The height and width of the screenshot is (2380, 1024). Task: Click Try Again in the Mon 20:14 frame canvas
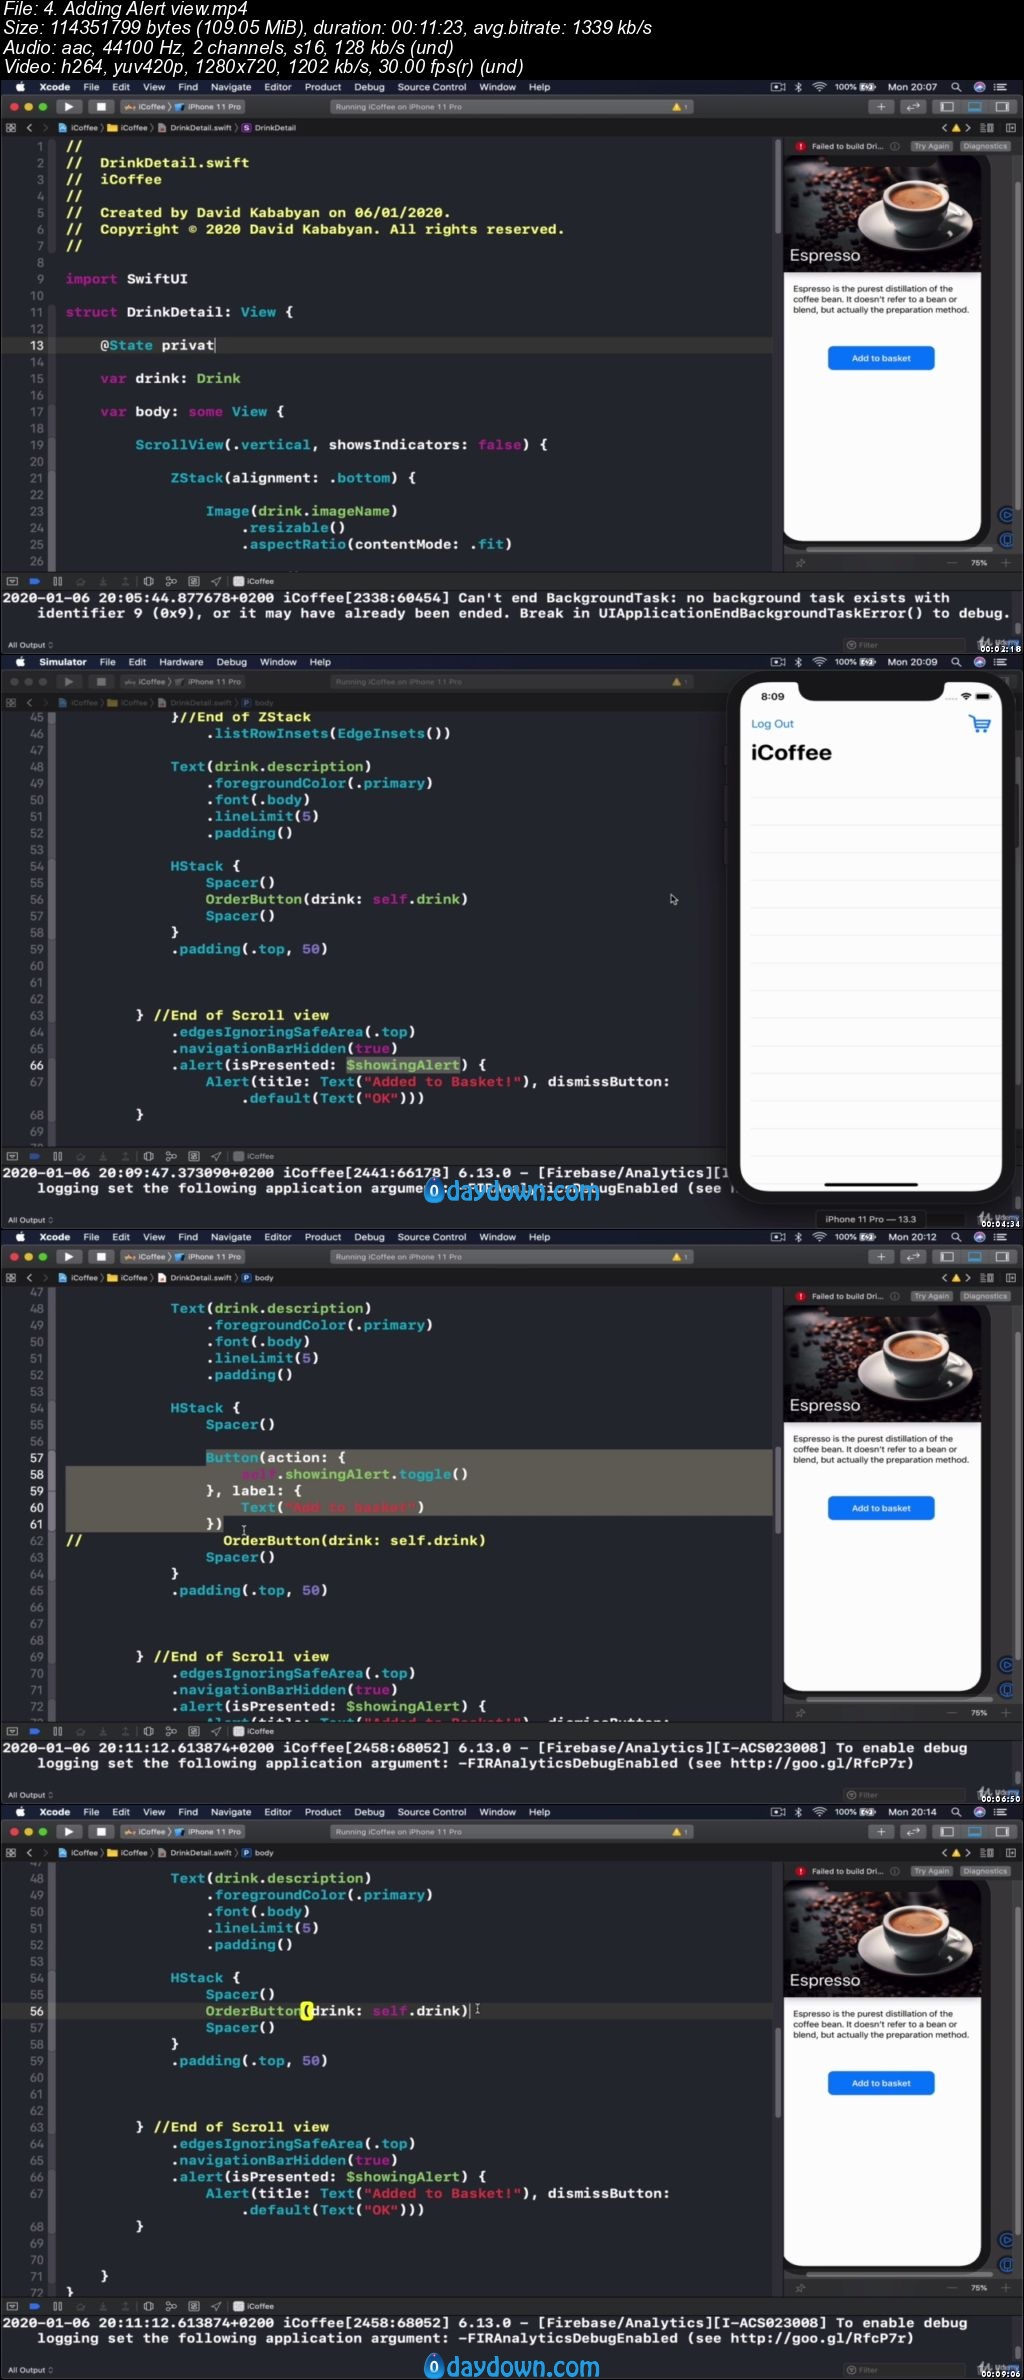(932, 1871)
